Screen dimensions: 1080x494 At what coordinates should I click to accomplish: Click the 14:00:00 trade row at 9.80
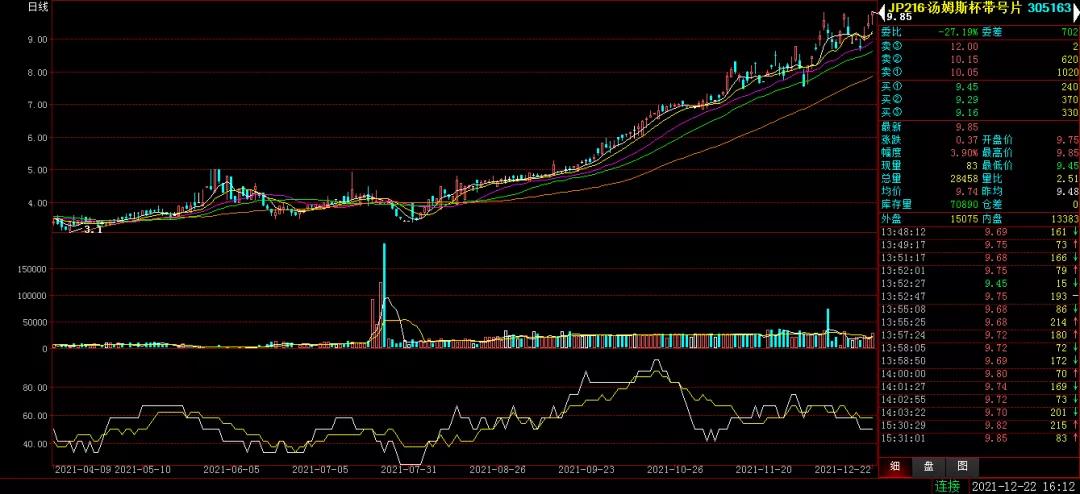click(x=977, y=373)
